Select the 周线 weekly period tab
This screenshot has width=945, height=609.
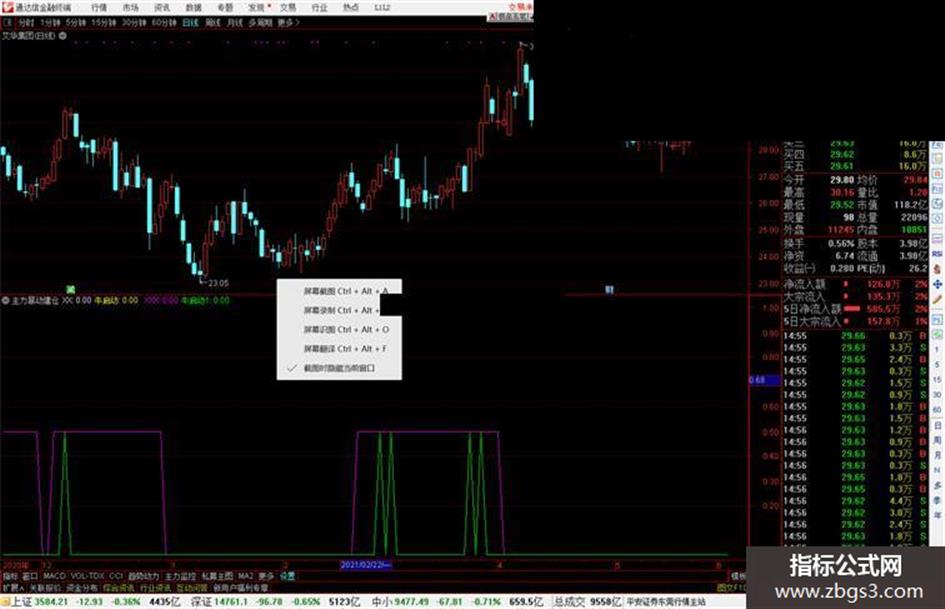point(213,23)
